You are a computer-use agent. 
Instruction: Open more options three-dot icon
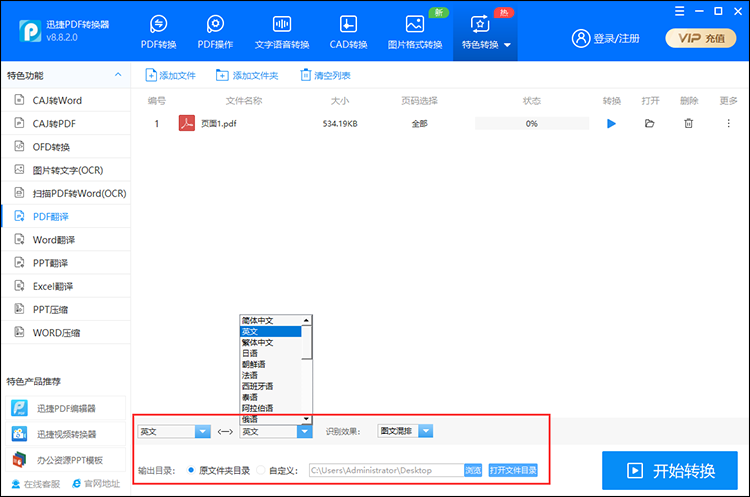point(728,123)
